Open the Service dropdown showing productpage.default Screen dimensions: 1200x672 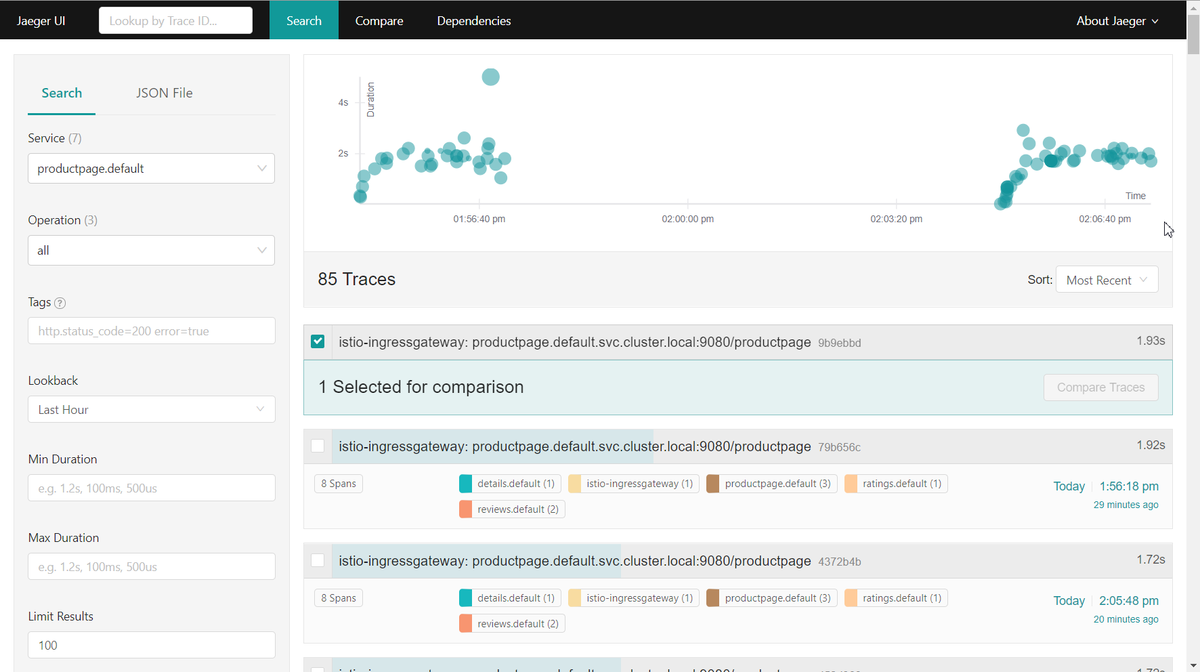point(151,168)
